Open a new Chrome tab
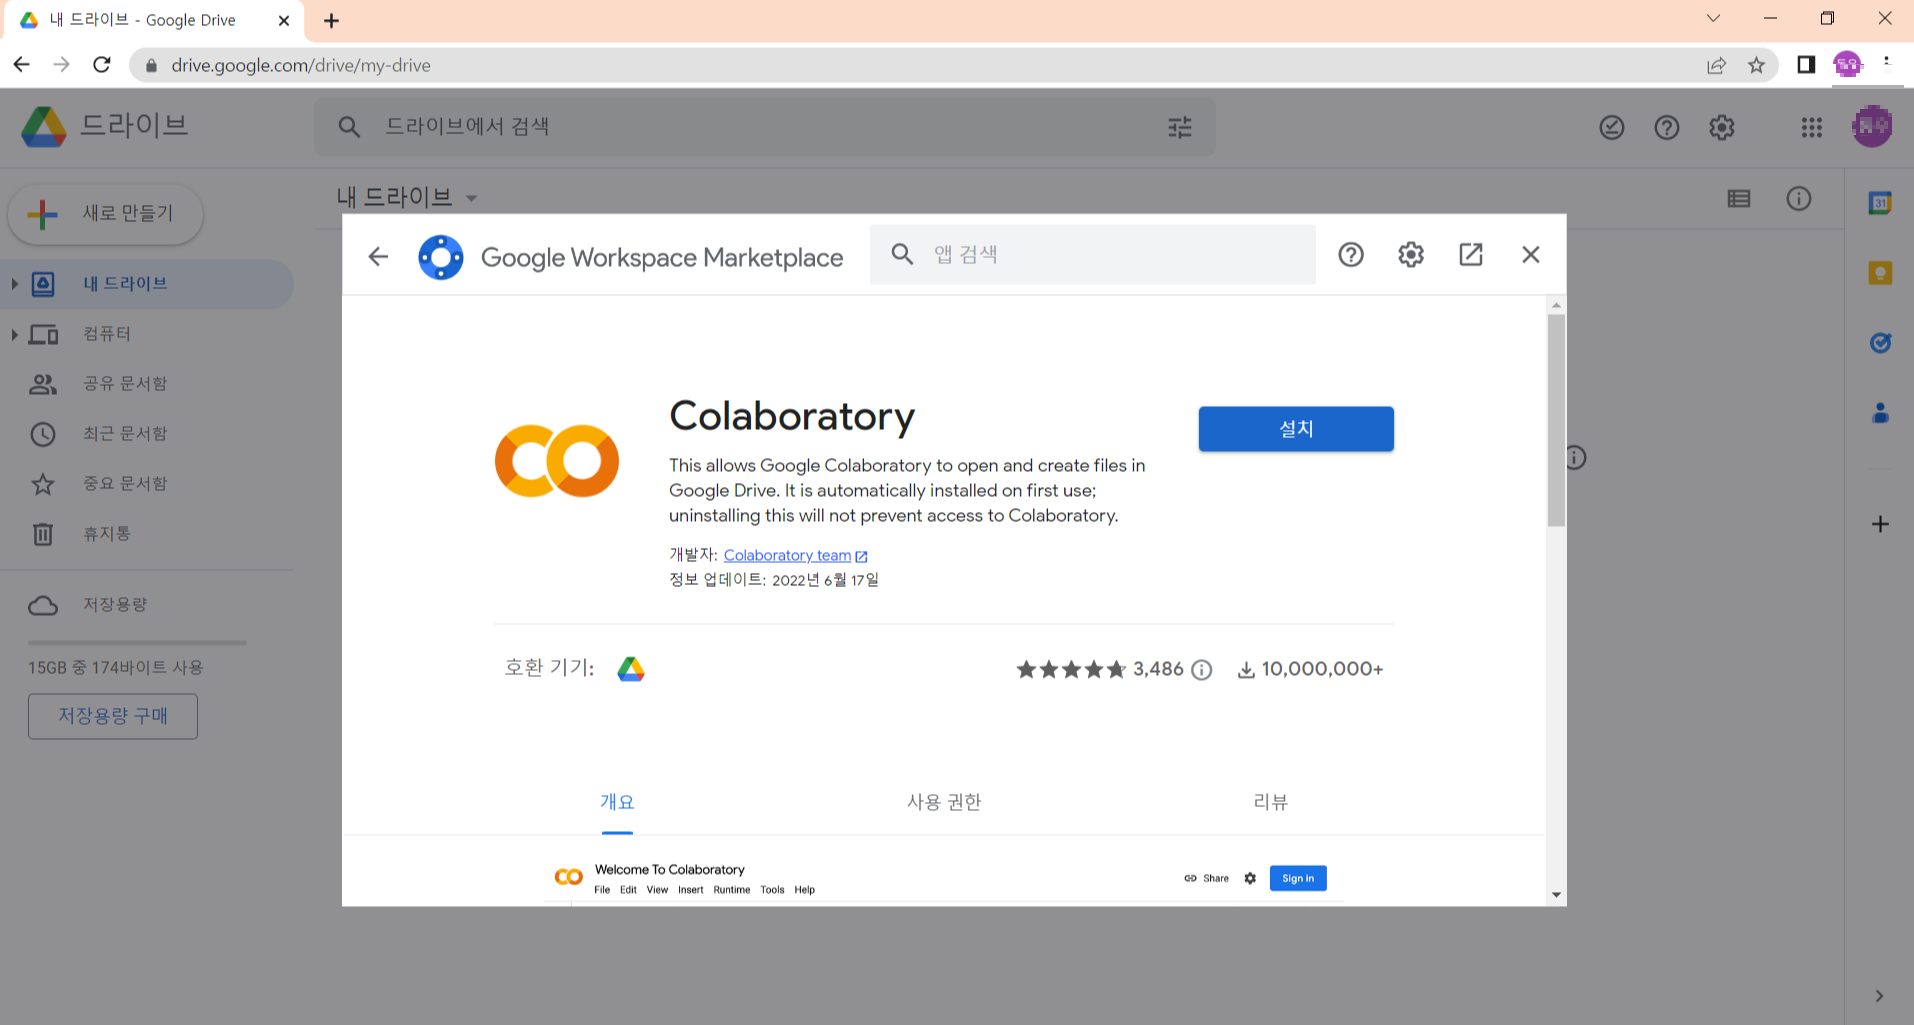The height and width of the screenshot is (1025, 1914). [332, 21]
